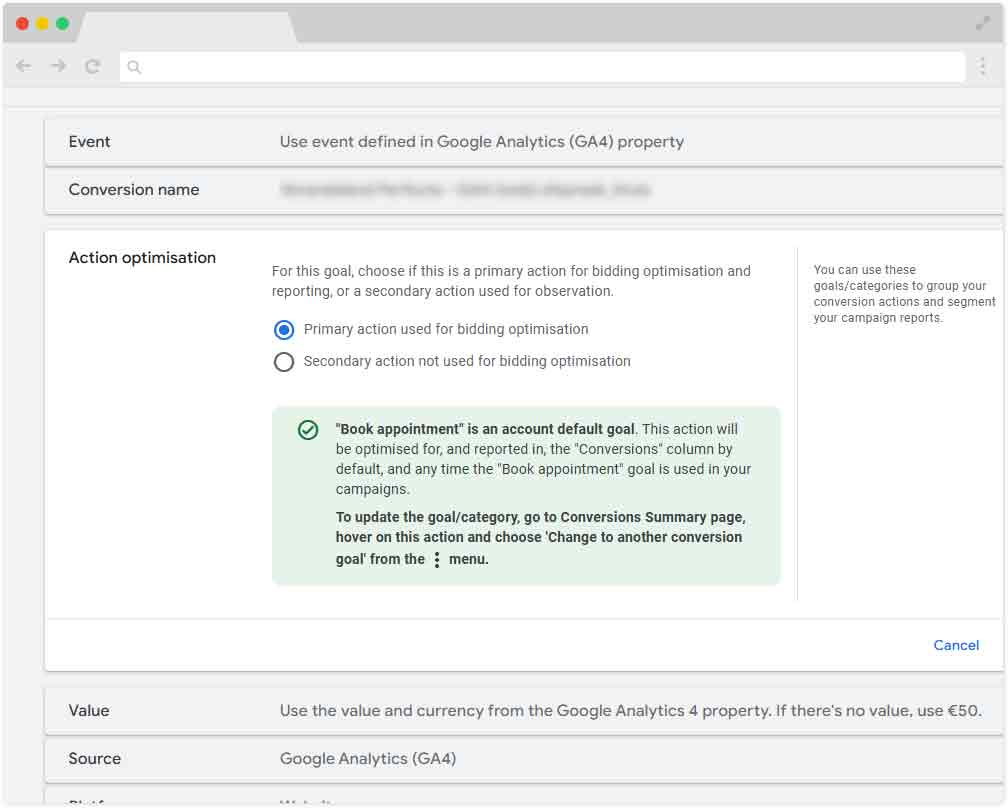1008x808 pixels.
Task: Click 'Use event defined in Google Analytics (GA4) property'
Action: click(482, 142)
